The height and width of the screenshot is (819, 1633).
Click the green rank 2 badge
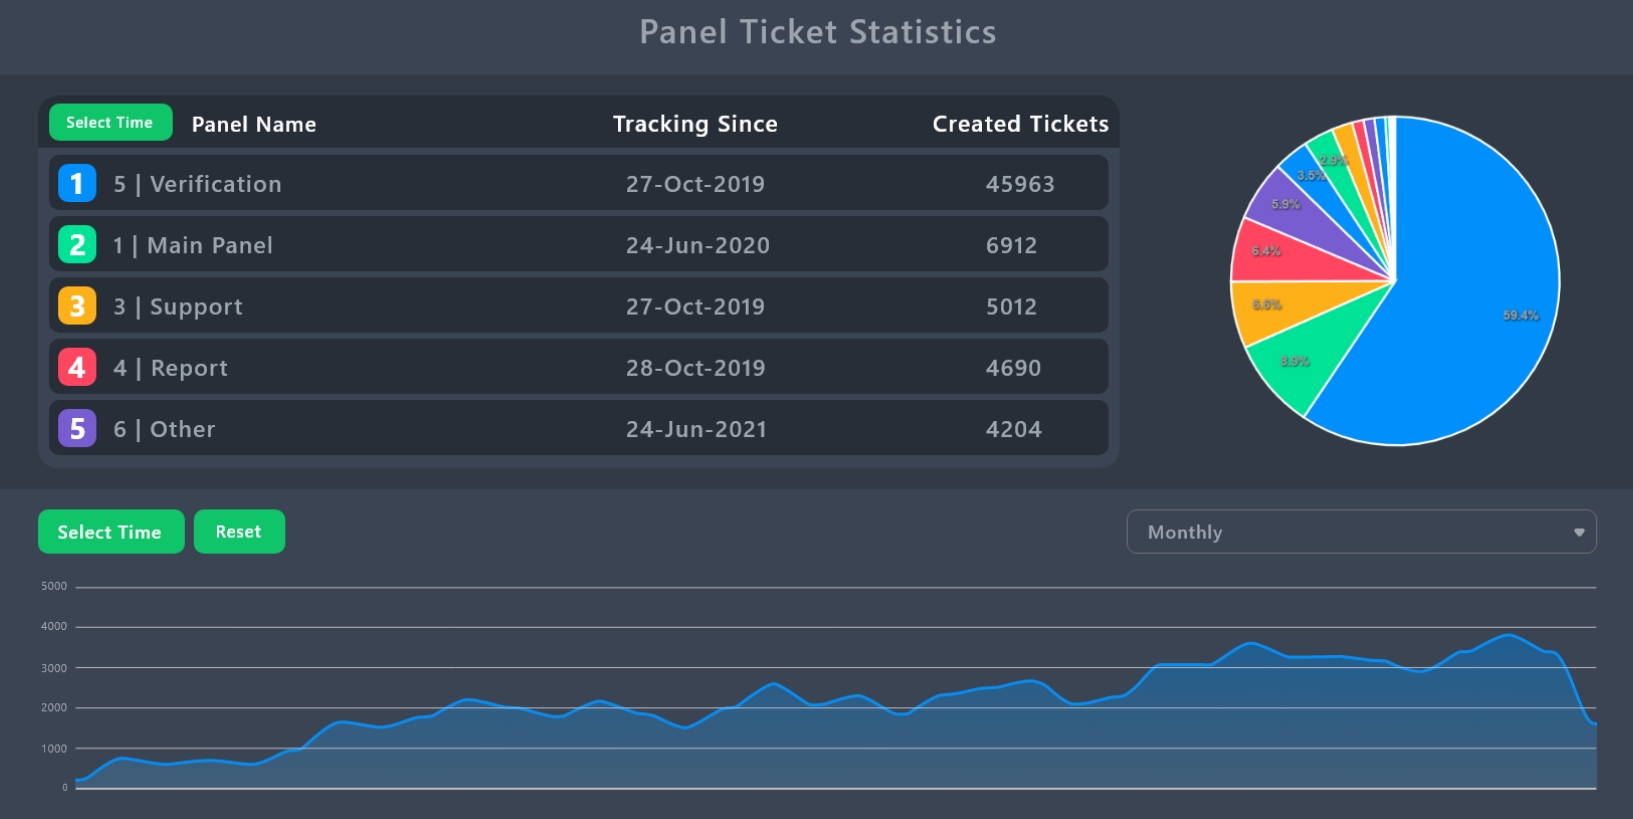pyautogui.click(x=77, y=245)
